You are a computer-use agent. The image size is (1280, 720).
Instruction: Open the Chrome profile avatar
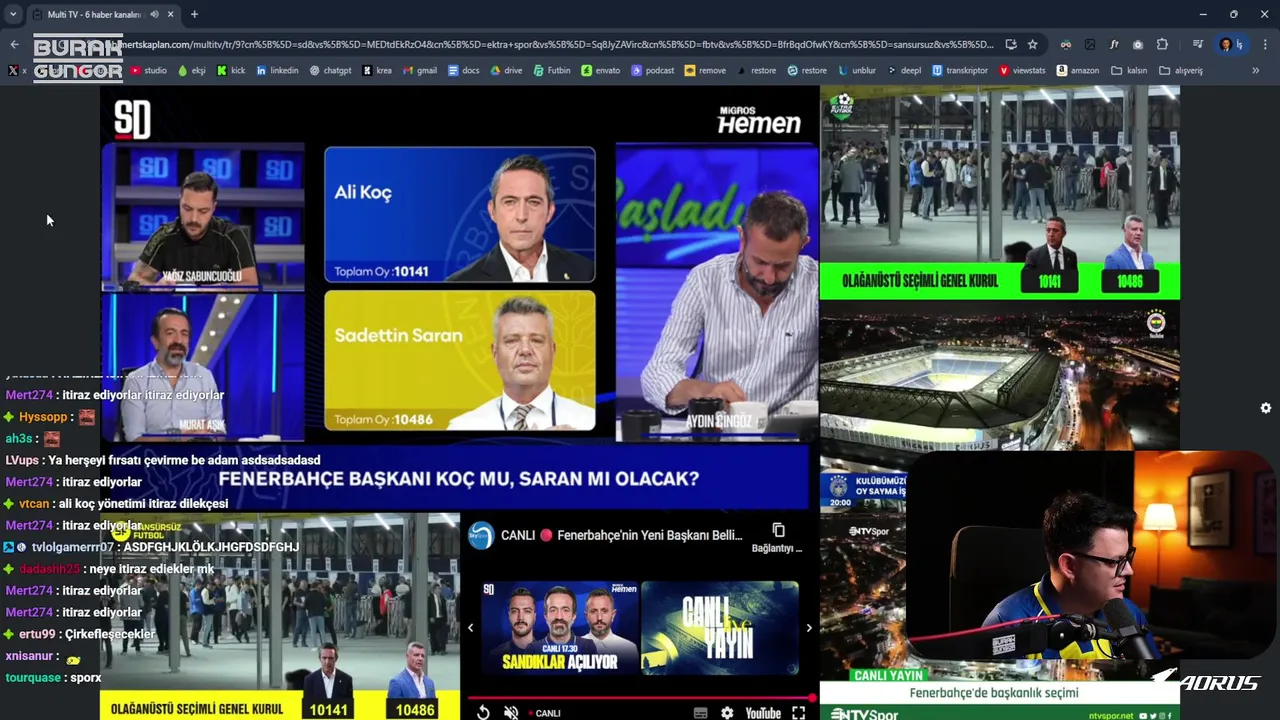1226,44
